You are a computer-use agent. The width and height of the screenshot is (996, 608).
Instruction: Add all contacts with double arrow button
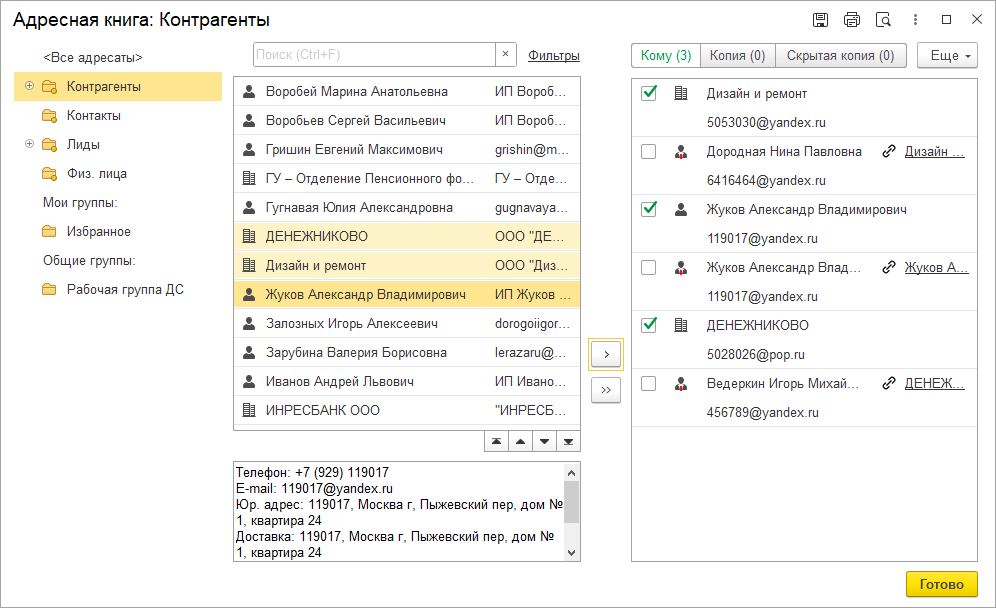606,390
